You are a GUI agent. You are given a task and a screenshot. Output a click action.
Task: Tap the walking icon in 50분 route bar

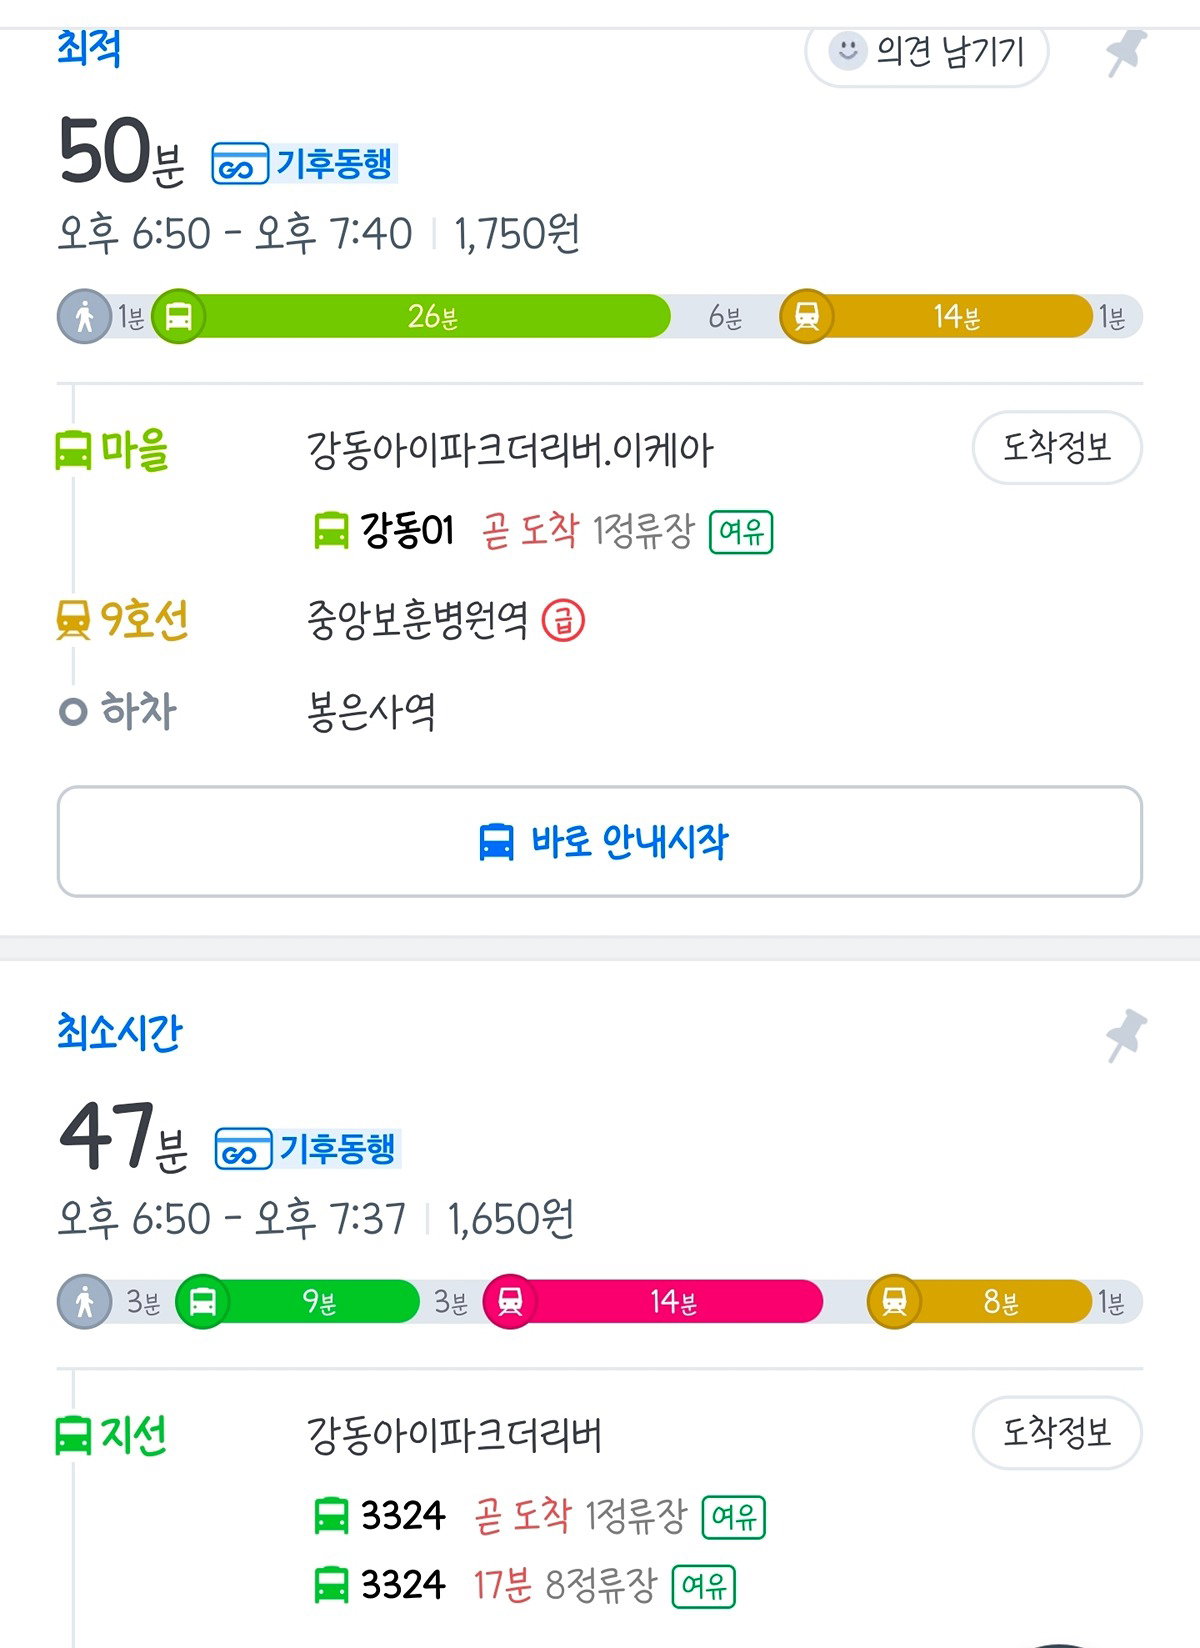tap(85, 317)
